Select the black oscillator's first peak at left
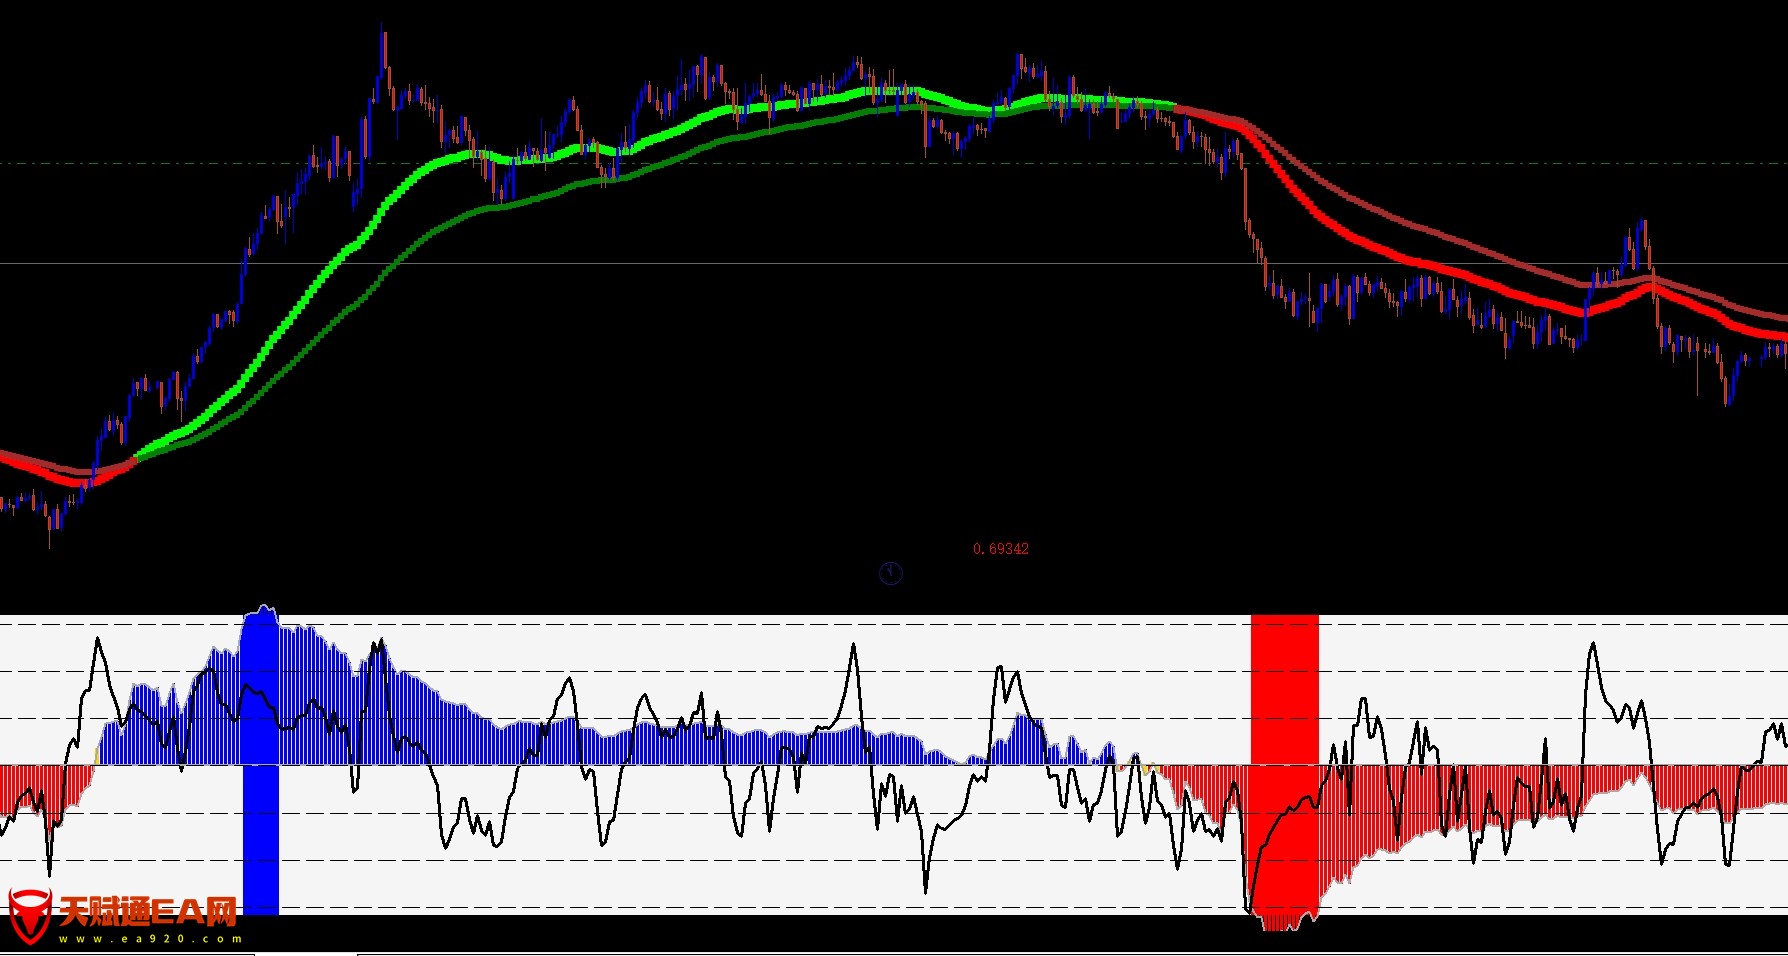Screen dimensions: 1788x956 (x=97, y=641)
